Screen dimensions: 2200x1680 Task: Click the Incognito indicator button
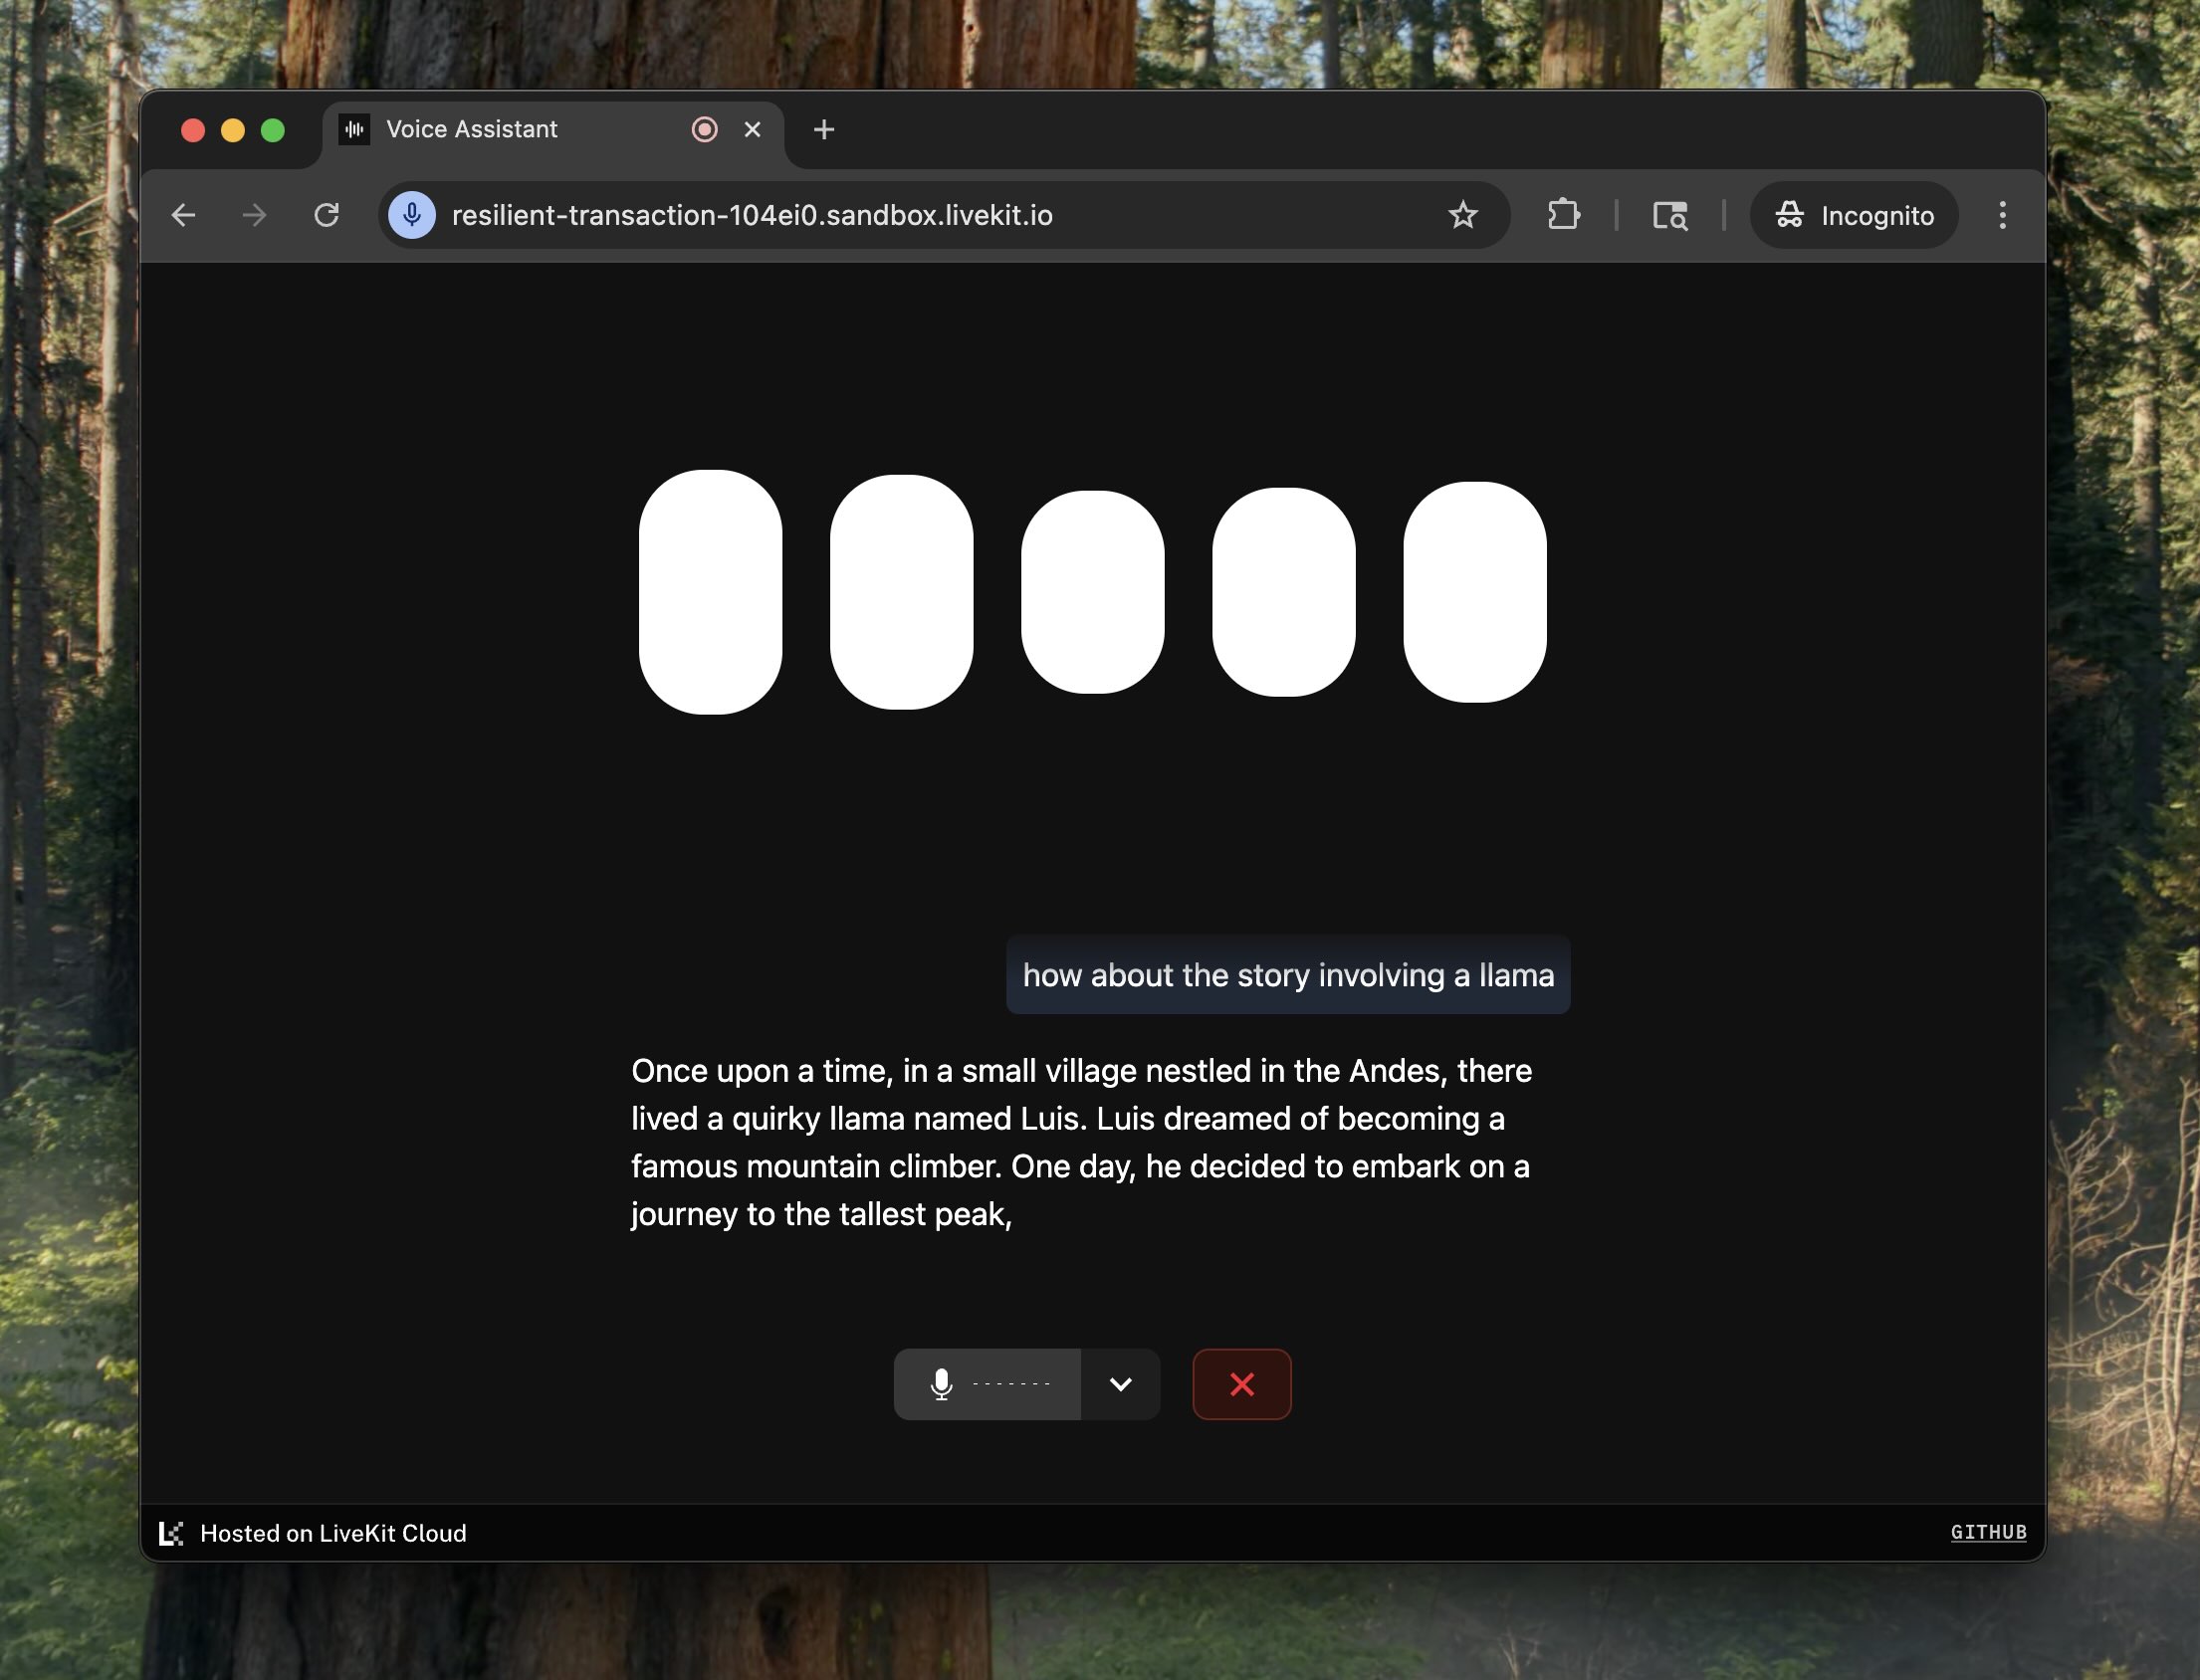click(1853, 215)
